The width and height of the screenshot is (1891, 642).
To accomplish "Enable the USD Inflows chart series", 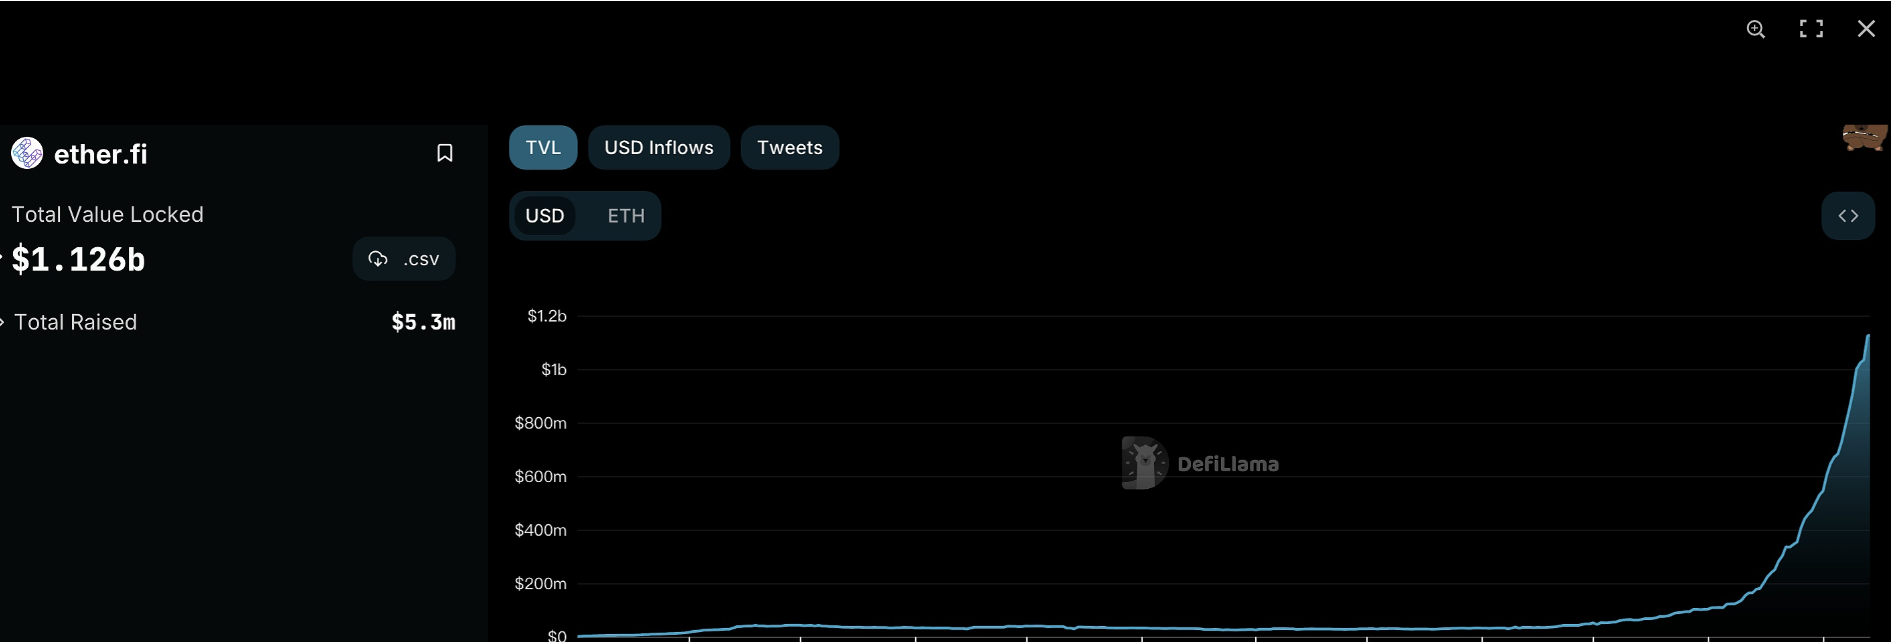I will click(x=659, y=148).
